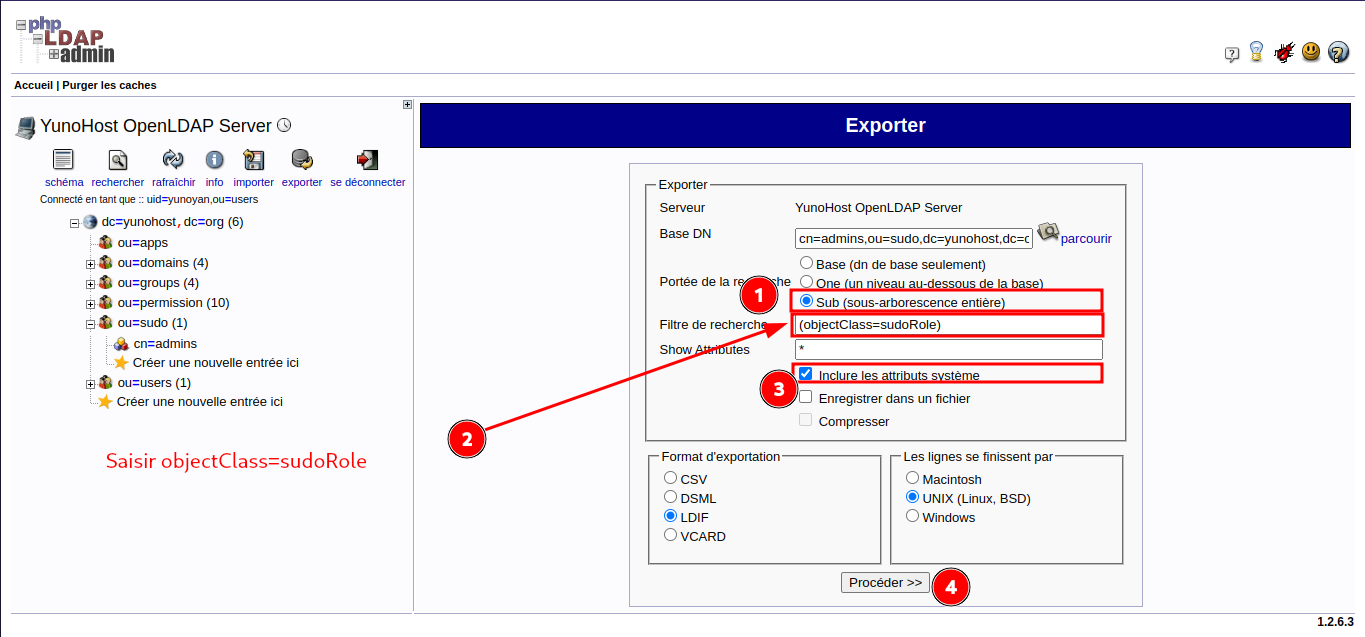Click the parcourir link

(1085, 239)
